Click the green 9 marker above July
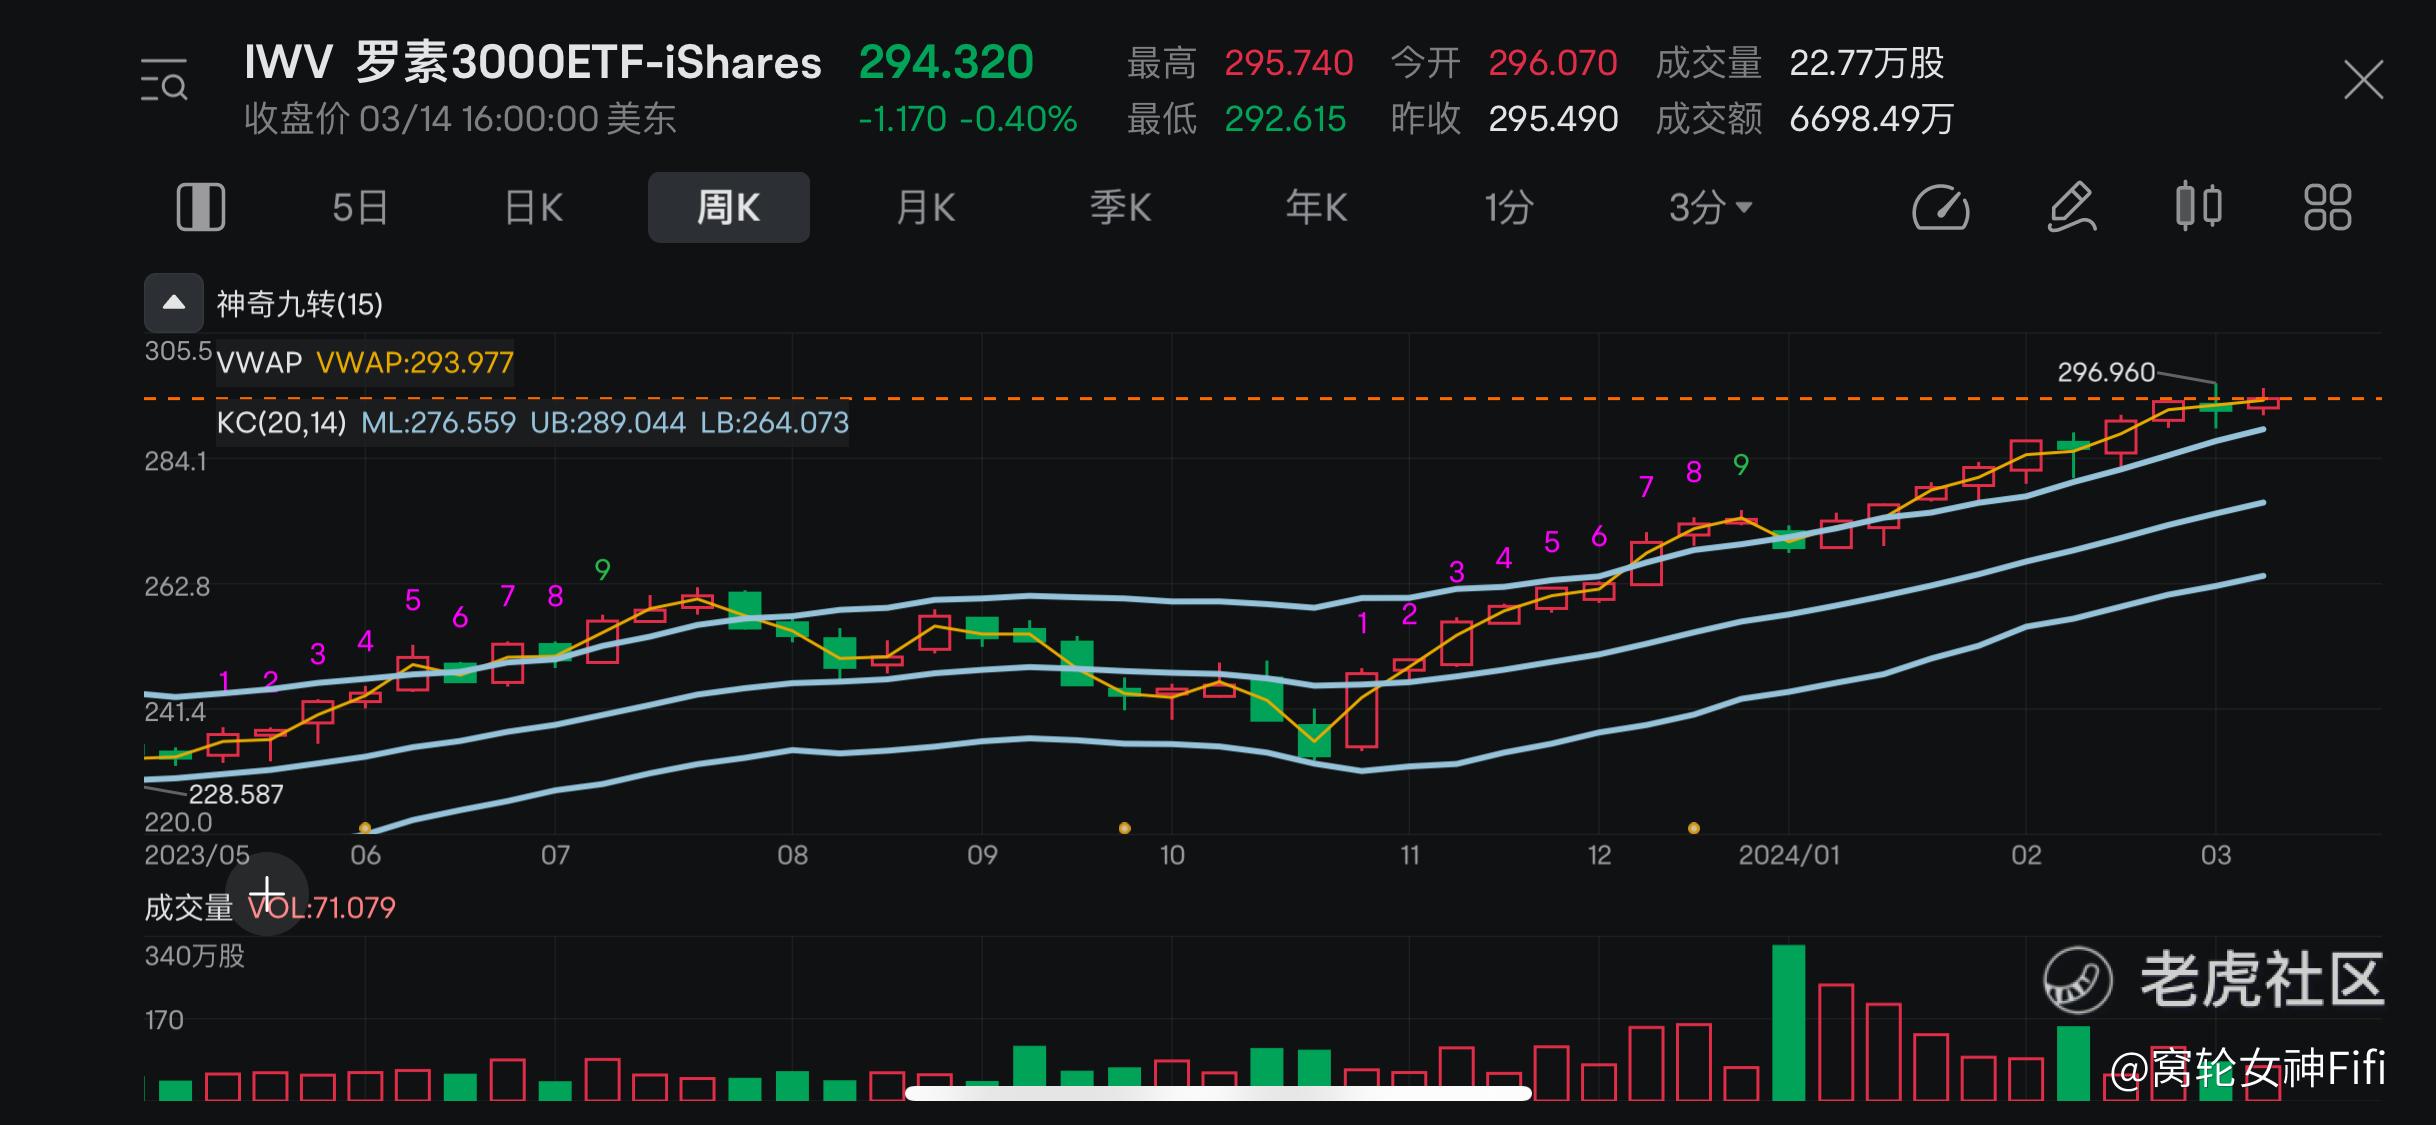Screen dimensions: 2436x1125 click(602, 570)
